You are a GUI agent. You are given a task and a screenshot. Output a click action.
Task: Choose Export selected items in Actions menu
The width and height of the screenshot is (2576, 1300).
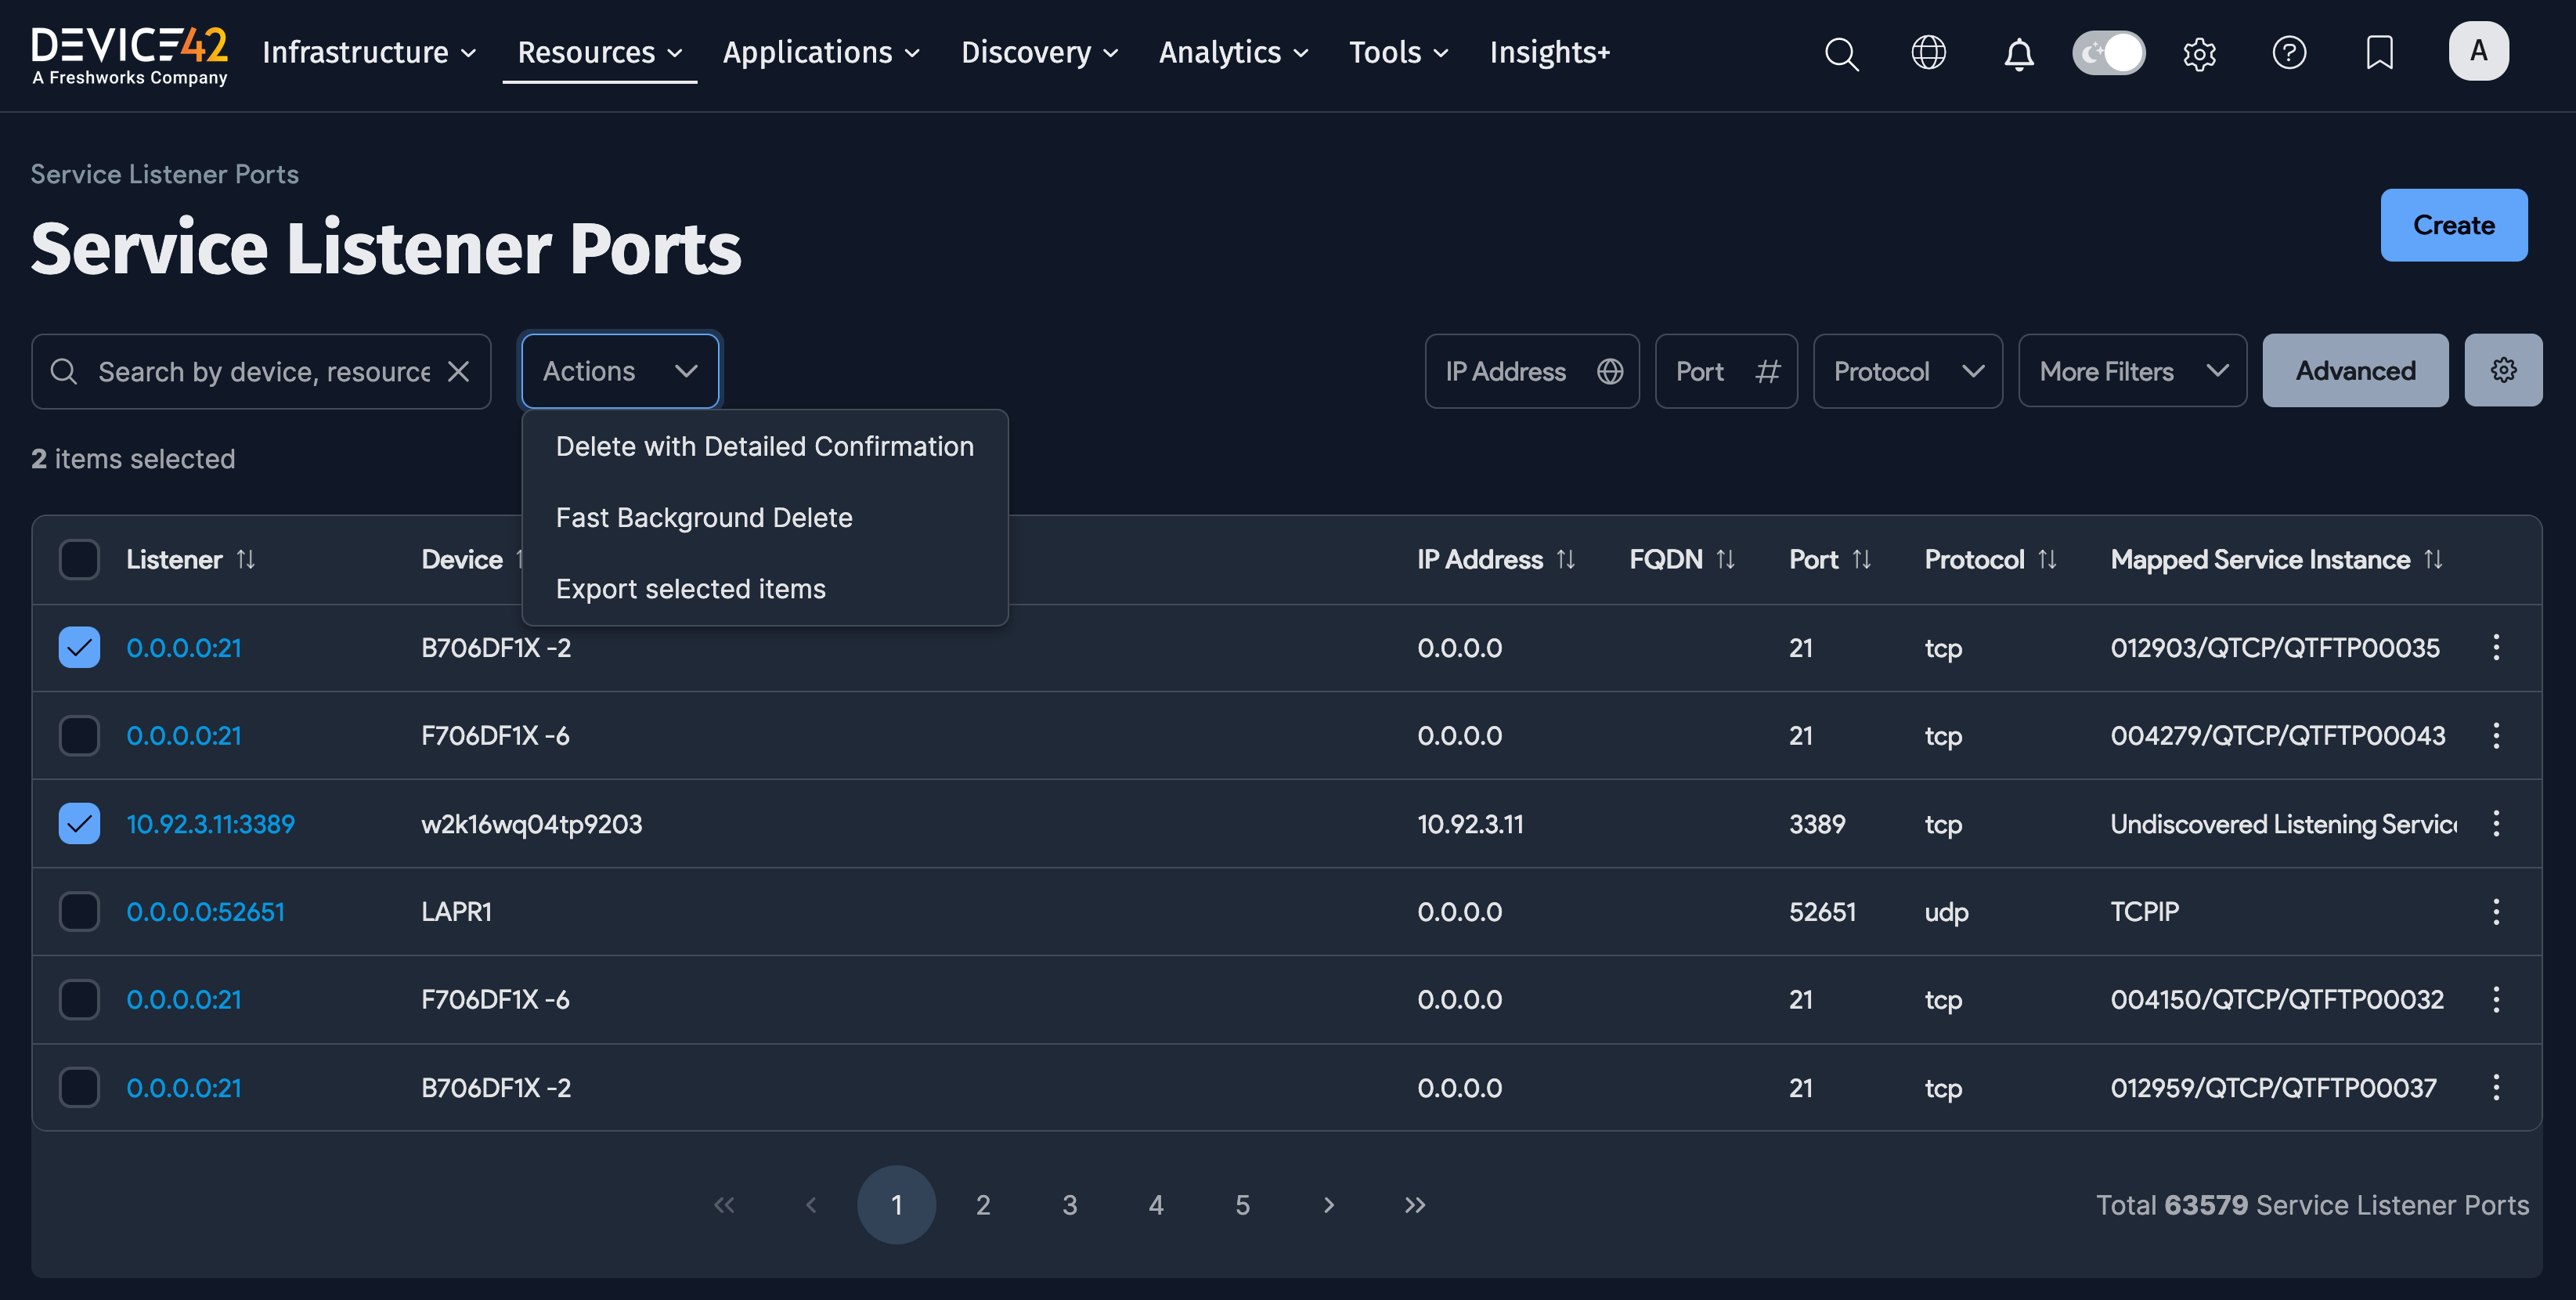click(691, 588)
